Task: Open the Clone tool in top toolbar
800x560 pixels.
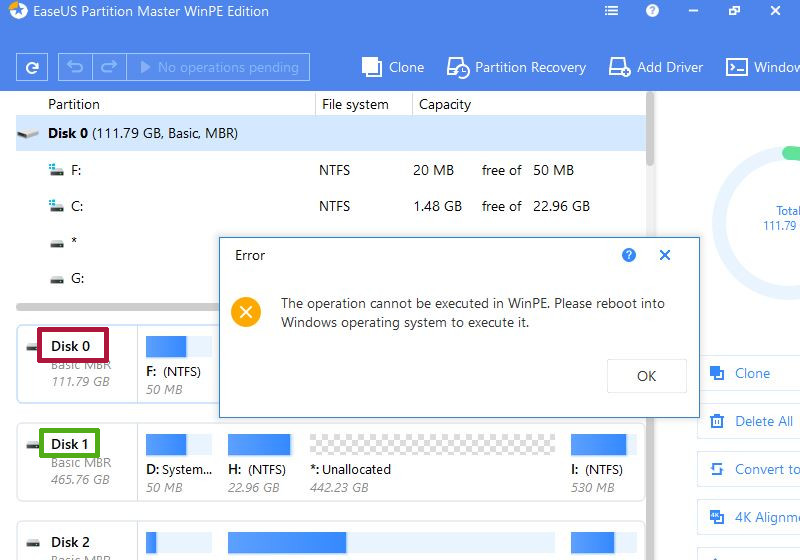Action: click(393, 67)
